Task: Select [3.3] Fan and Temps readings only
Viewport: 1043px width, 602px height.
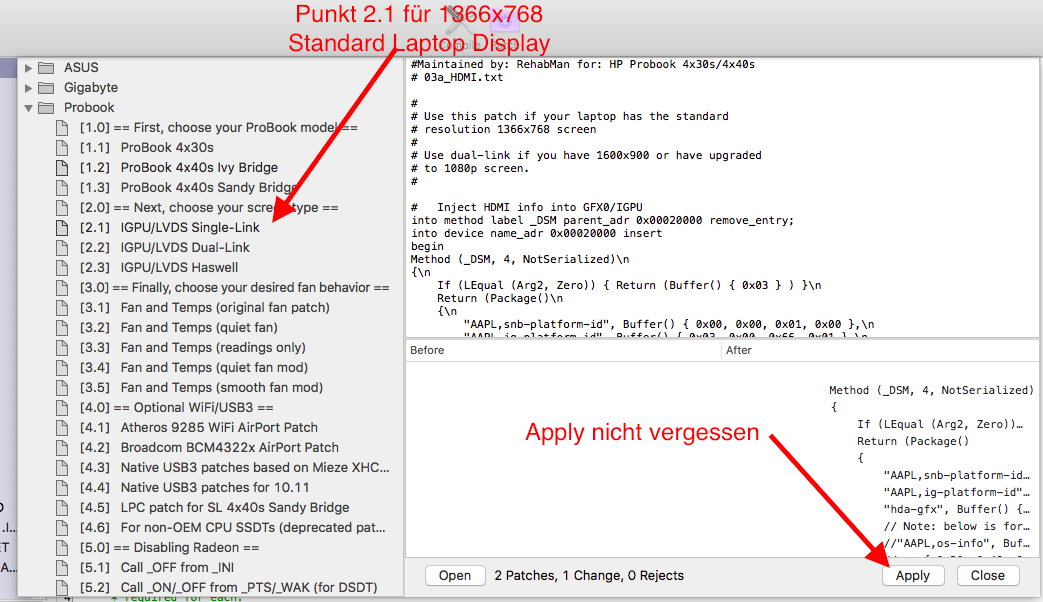Action: [x=210, y=347]
